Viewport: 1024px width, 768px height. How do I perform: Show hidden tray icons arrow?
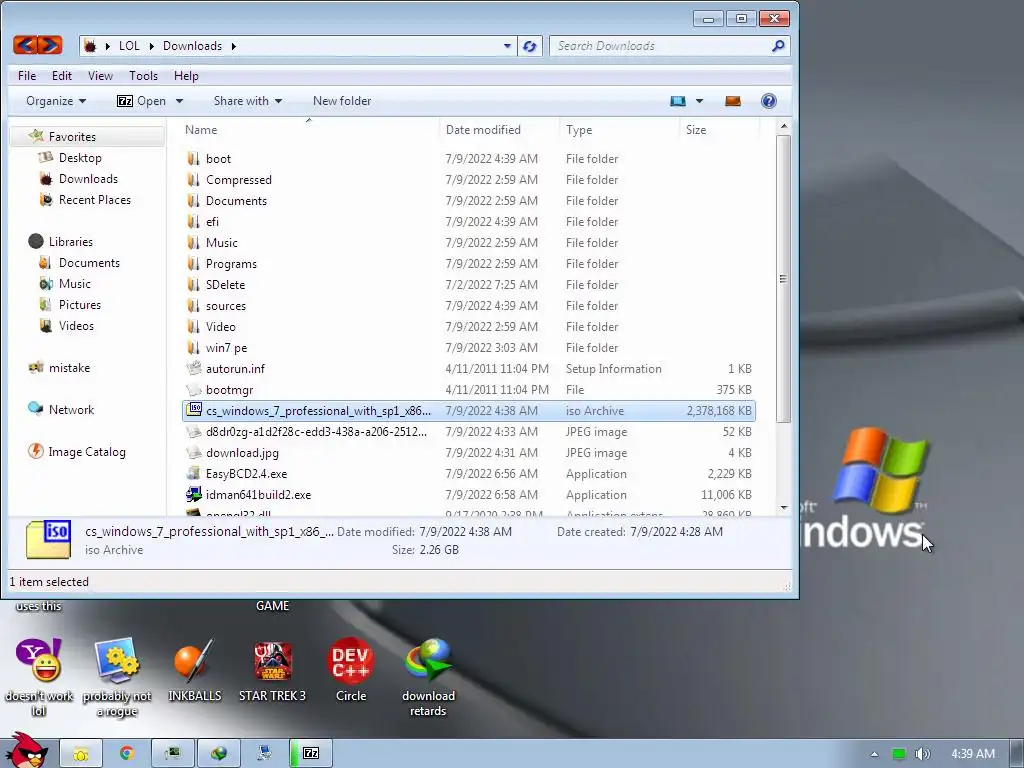pyautogui.click(x=874, y=754)
